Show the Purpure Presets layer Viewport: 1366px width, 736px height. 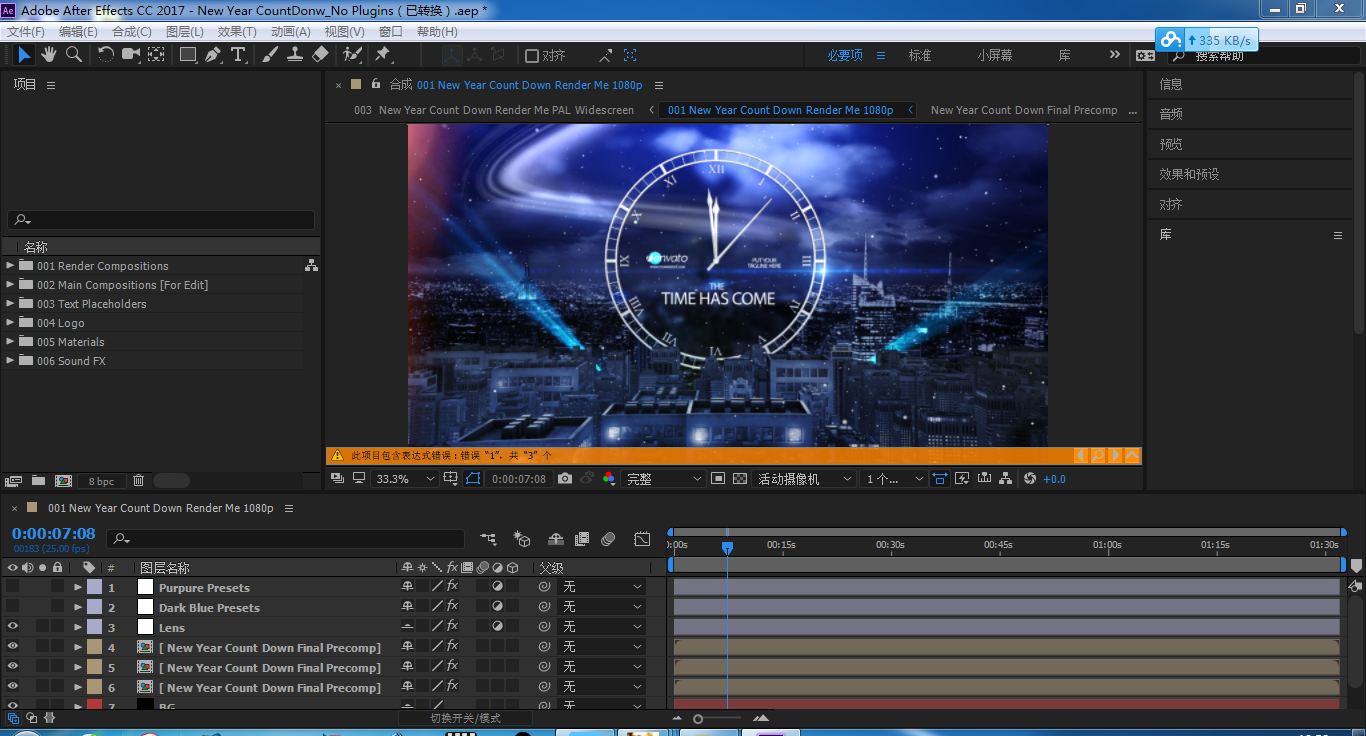pyautogui.click(x=13, y=587)
